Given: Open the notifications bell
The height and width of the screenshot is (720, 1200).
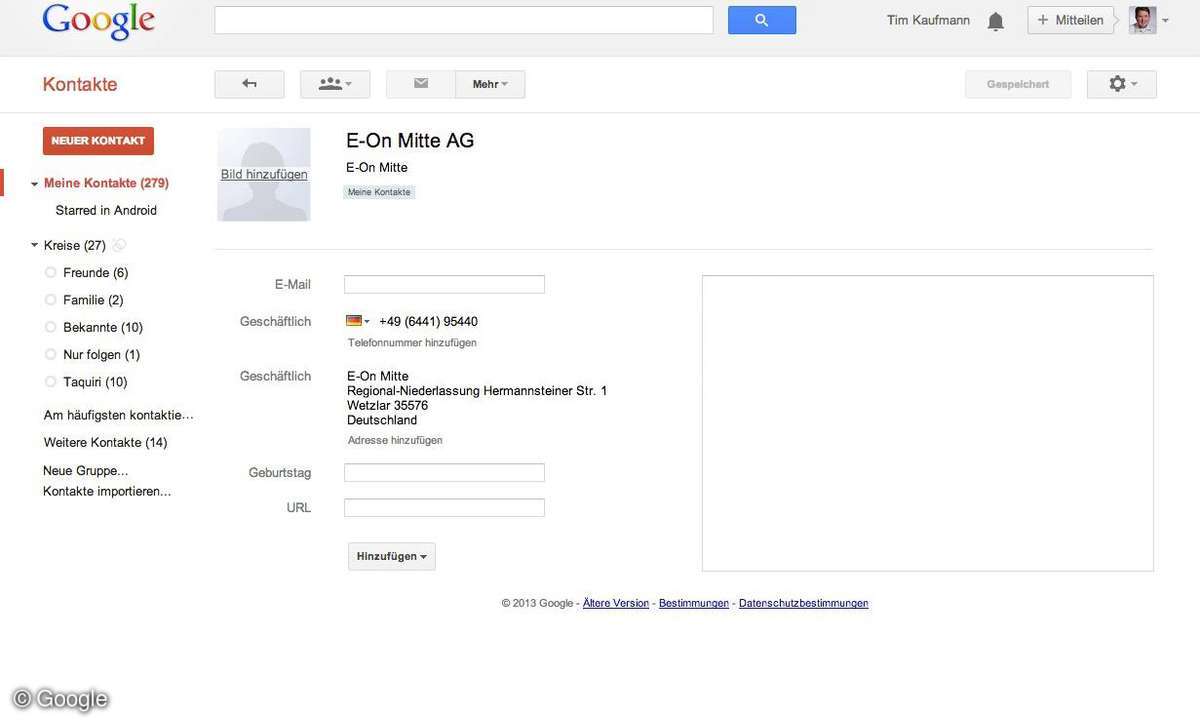Looking at the screenshot, I should pos(995,21).
